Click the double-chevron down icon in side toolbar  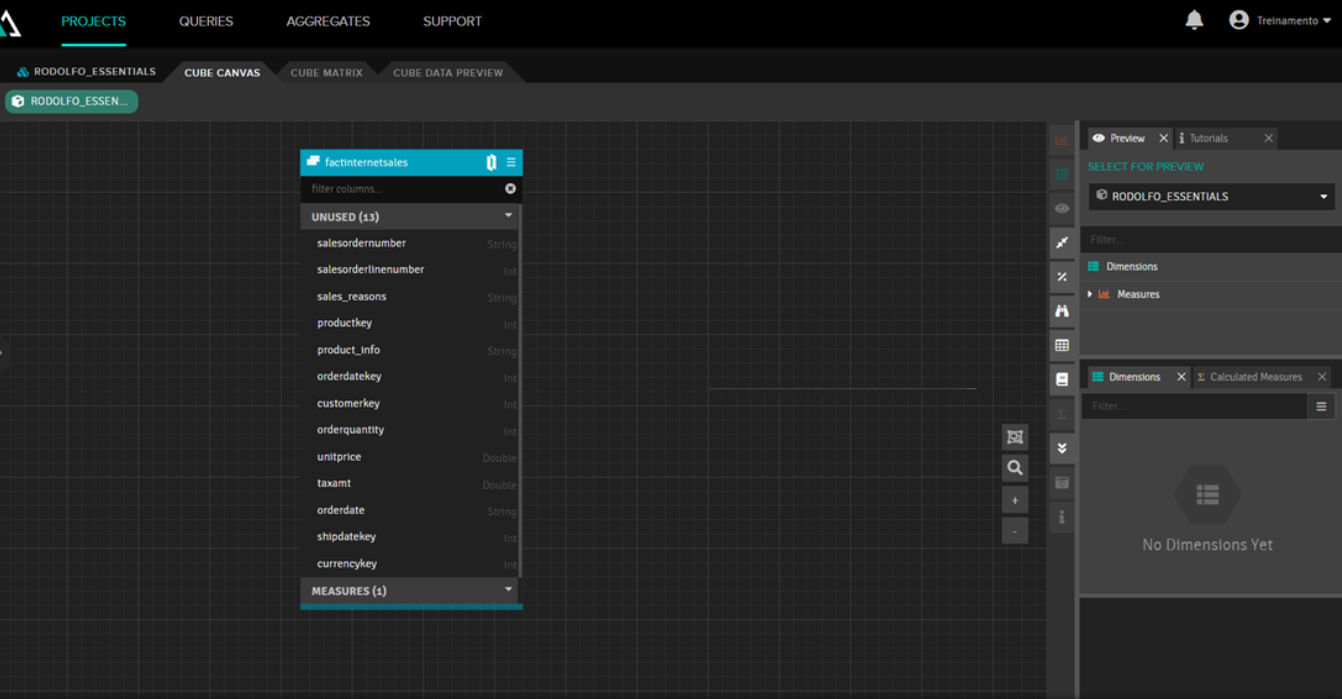[1062, 448]
